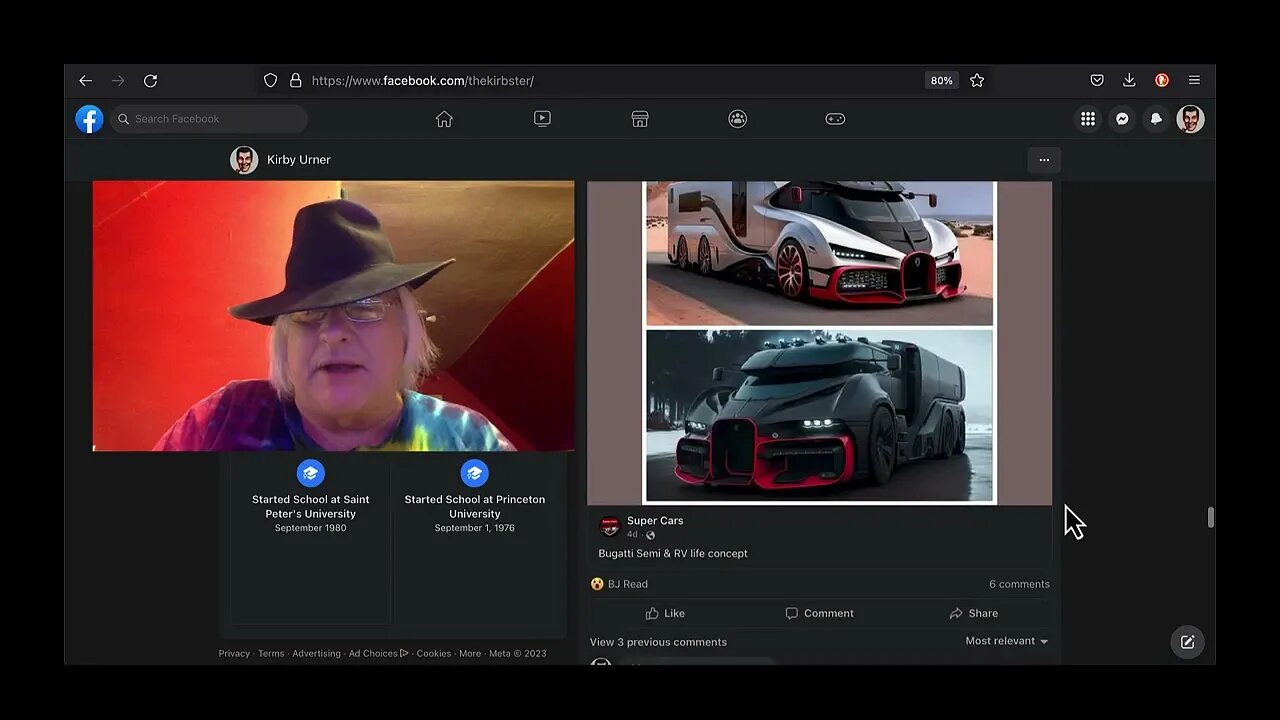This screenshot has height=720, width=1280.
Task: Go to Facebook Home tab
Action: point(444,119)
